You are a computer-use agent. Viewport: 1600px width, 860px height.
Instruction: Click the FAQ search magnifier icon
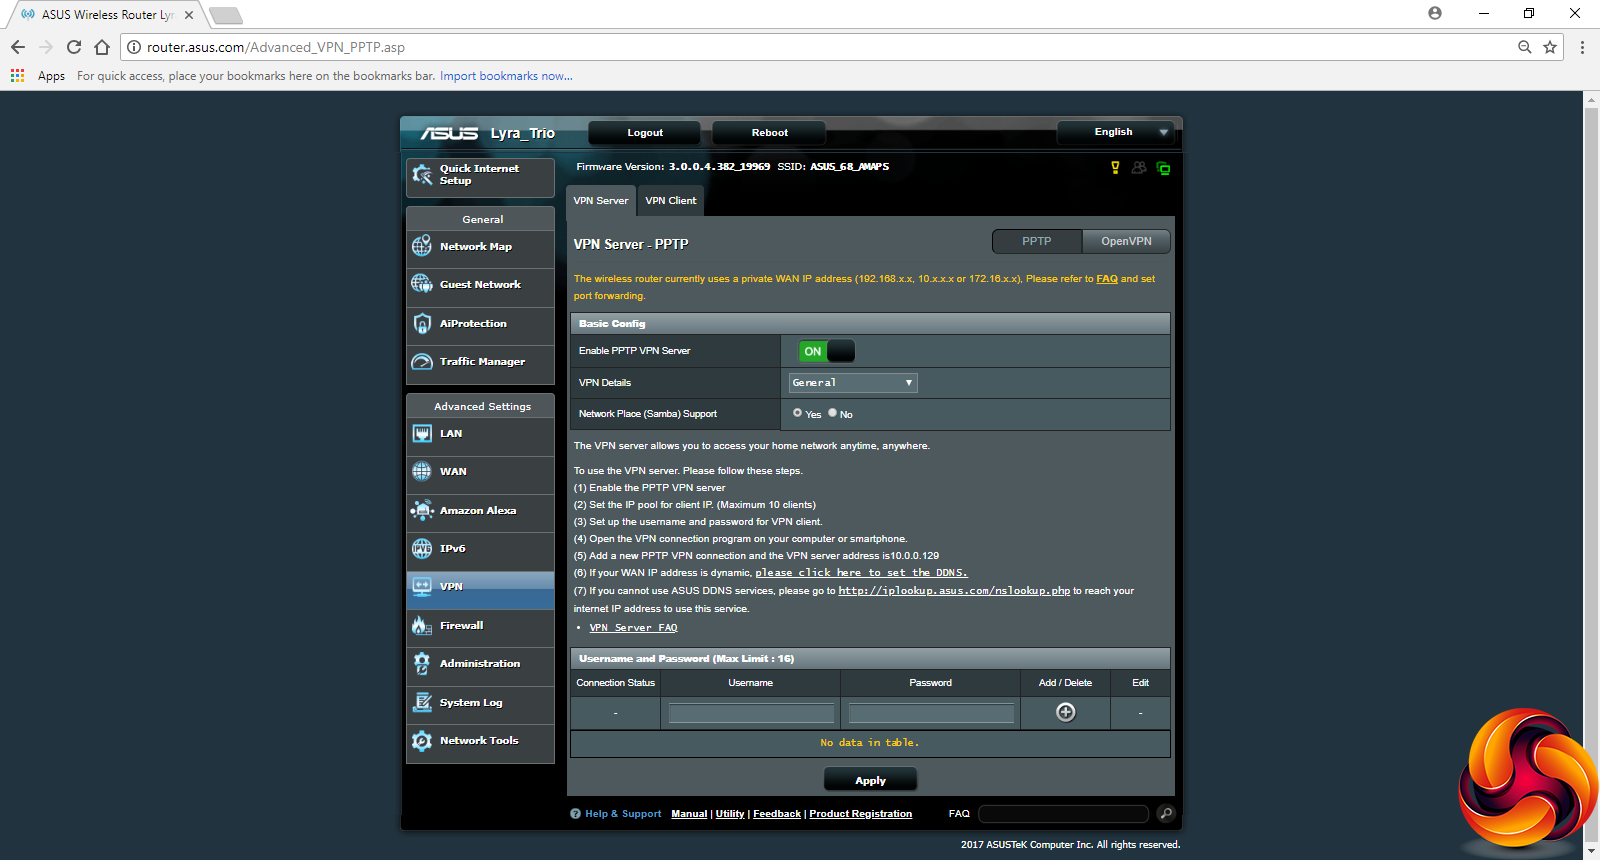(x=1165, y=814)
